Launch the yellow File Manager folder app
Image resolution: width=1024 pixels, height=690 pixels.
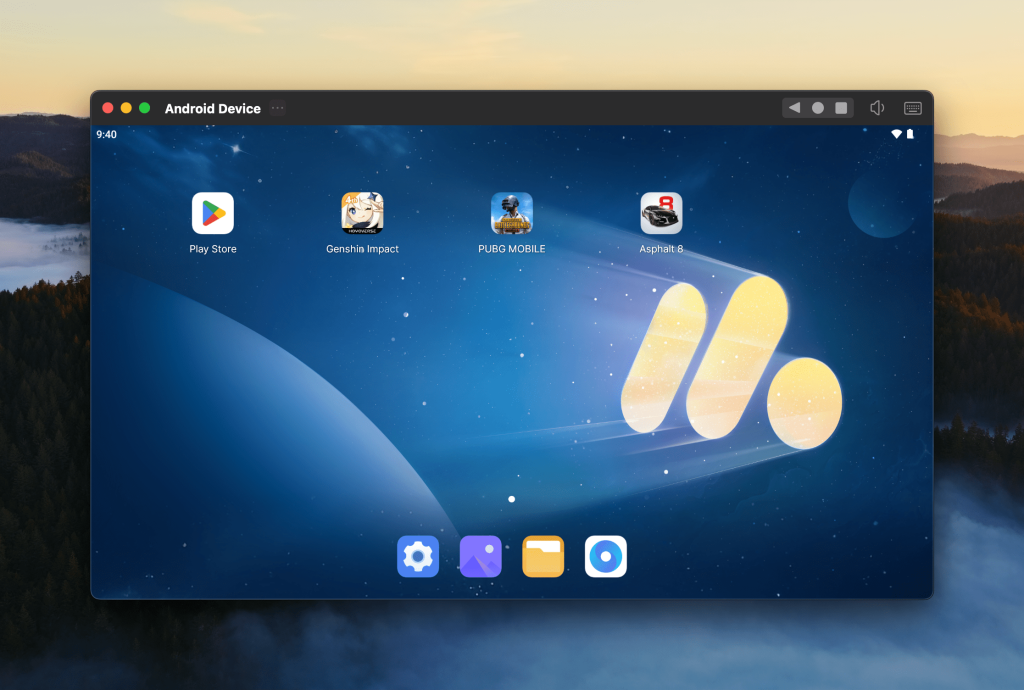(543, 557)
